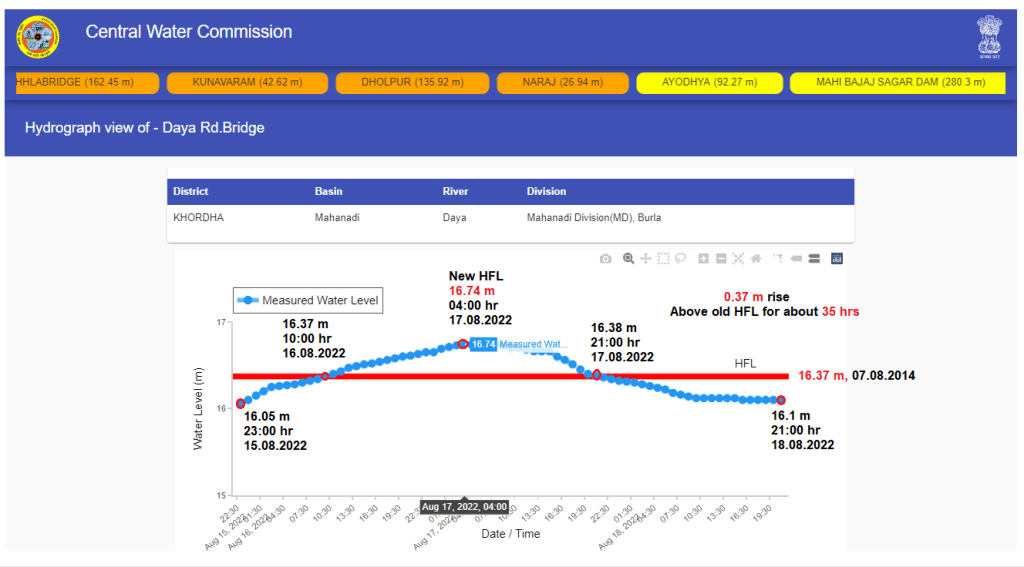The width and height of the screenshot is (1024, 567).
Task: Click the peak 16.74 data point
Action: 462,344
